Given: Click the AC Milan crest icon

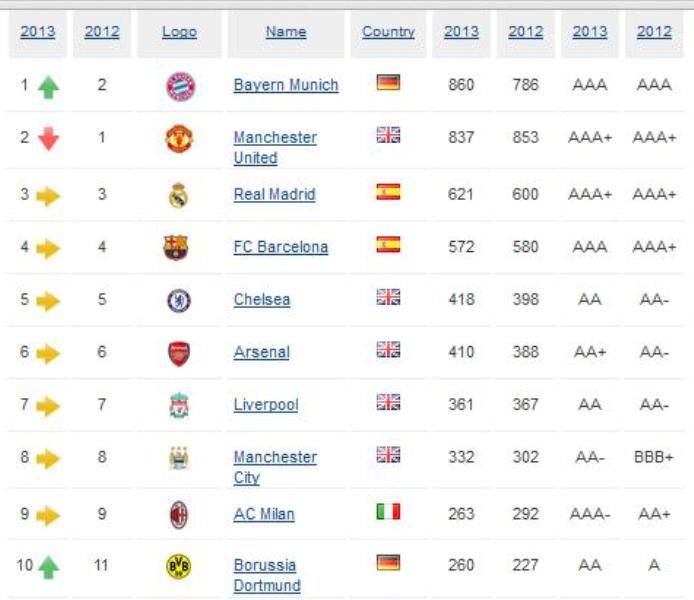Looking at the screenshot, I should point(178,514).
